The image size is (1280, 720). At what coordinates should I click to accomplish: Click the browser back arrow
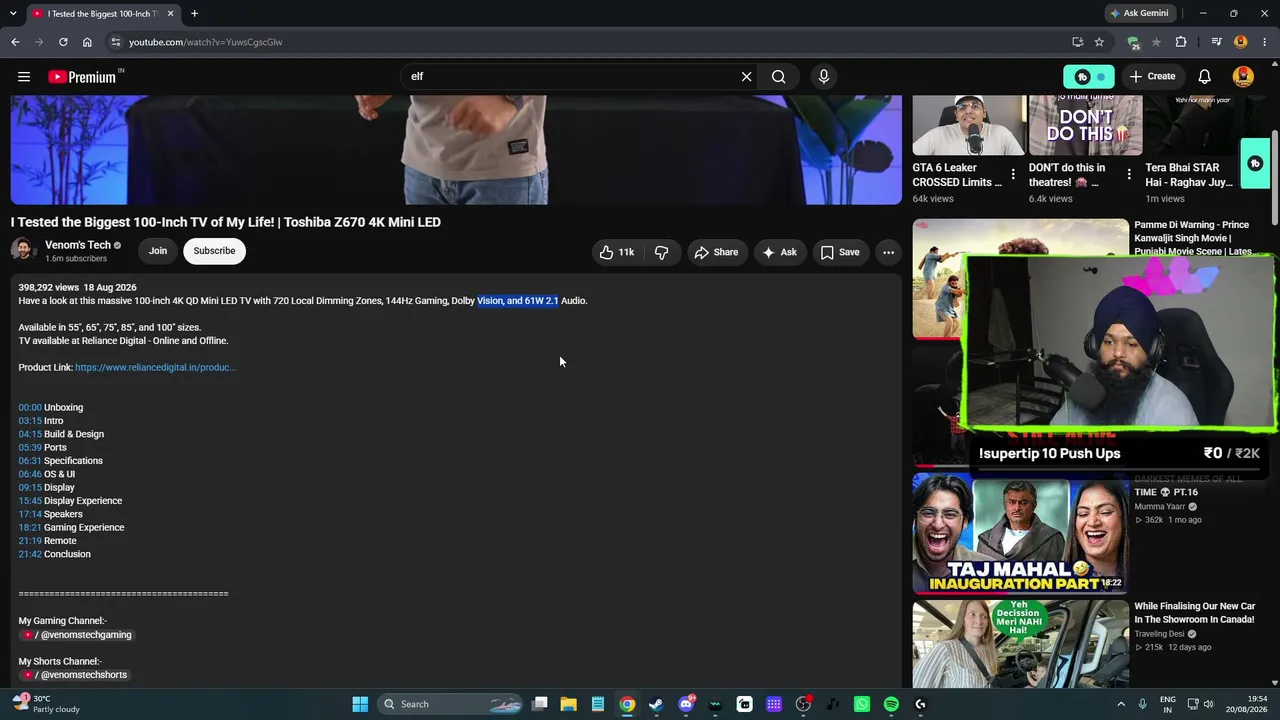[x=15, y=42]
